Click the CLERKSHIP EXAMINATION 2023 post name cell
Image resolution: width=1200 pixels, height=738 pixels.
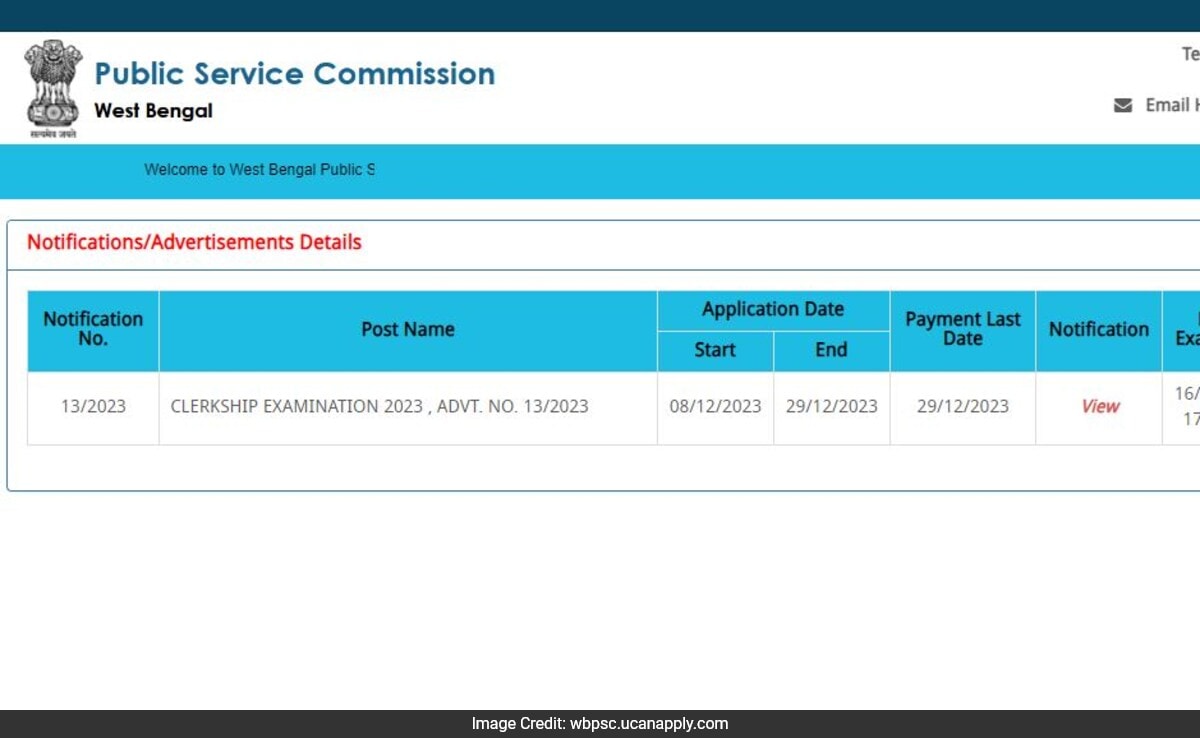coord(380,407)
